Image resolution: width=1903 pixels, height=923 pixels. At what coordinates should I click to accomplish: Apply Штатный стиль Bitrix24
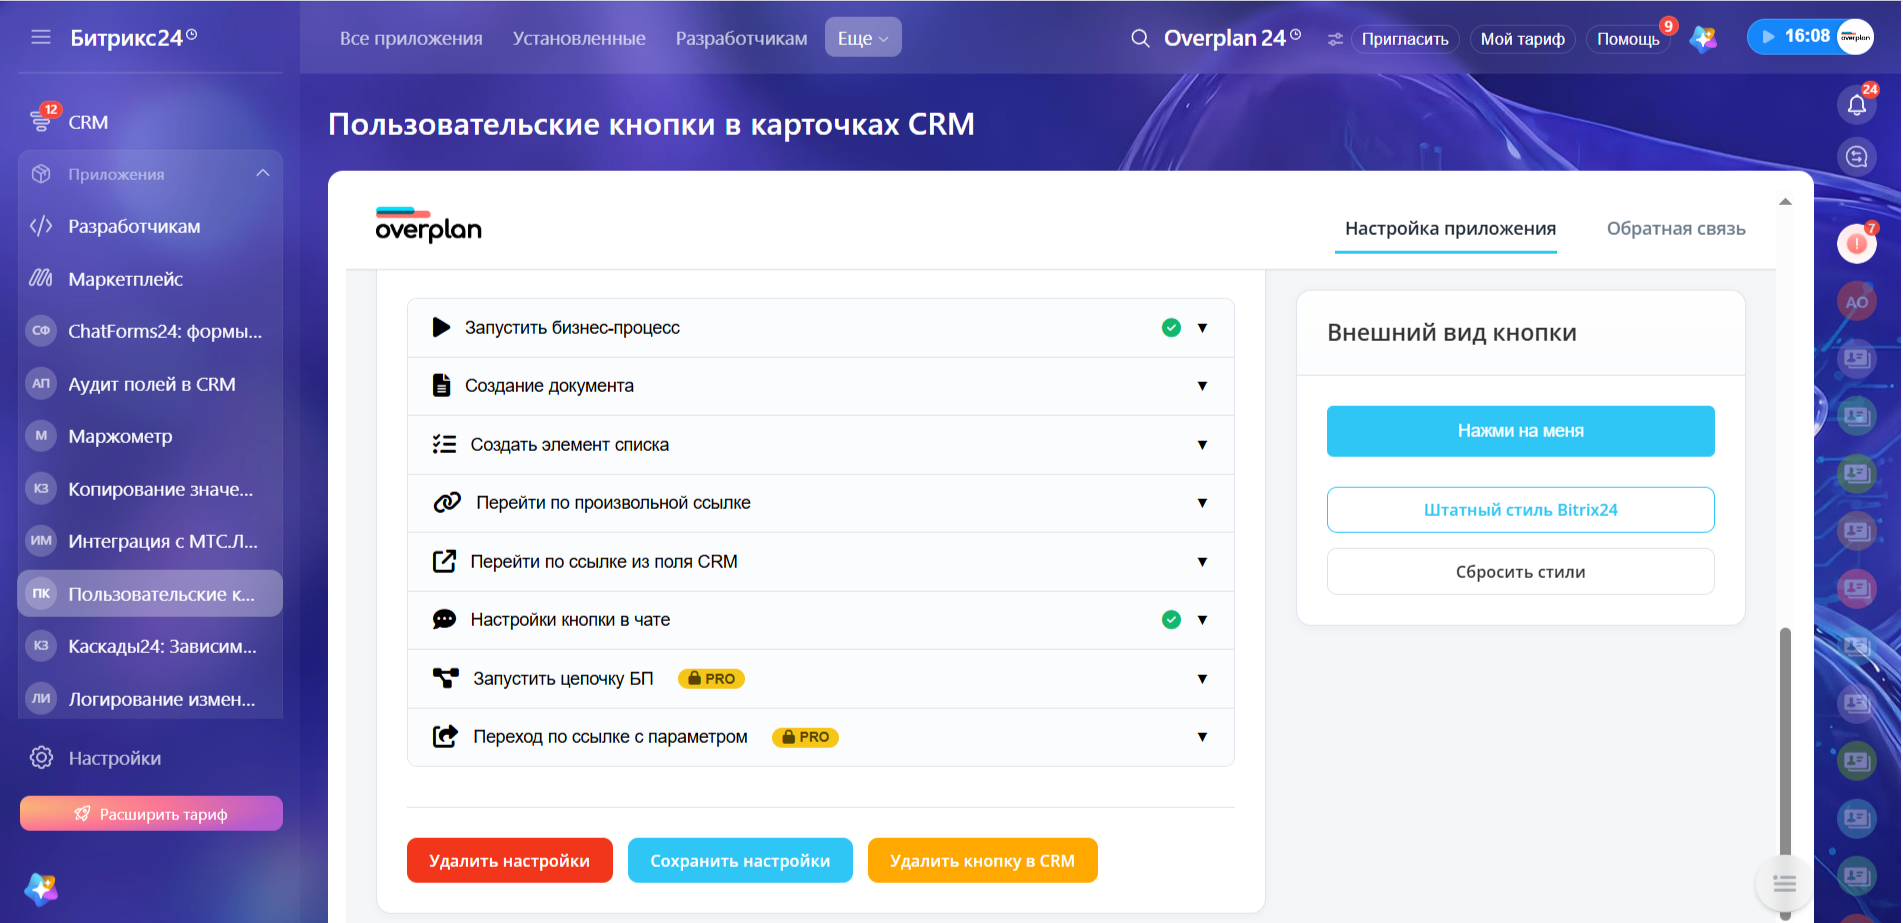[1521, 510]
